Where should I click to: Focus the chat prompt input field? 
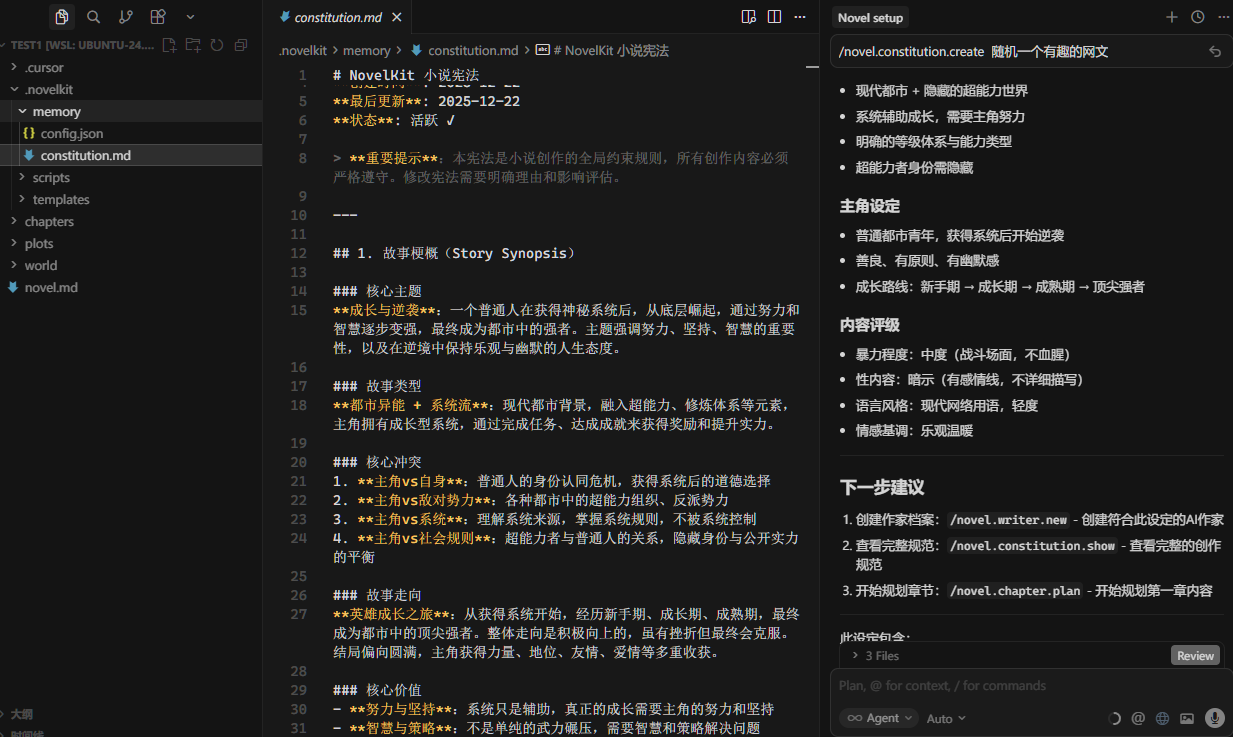(1028, 686)
